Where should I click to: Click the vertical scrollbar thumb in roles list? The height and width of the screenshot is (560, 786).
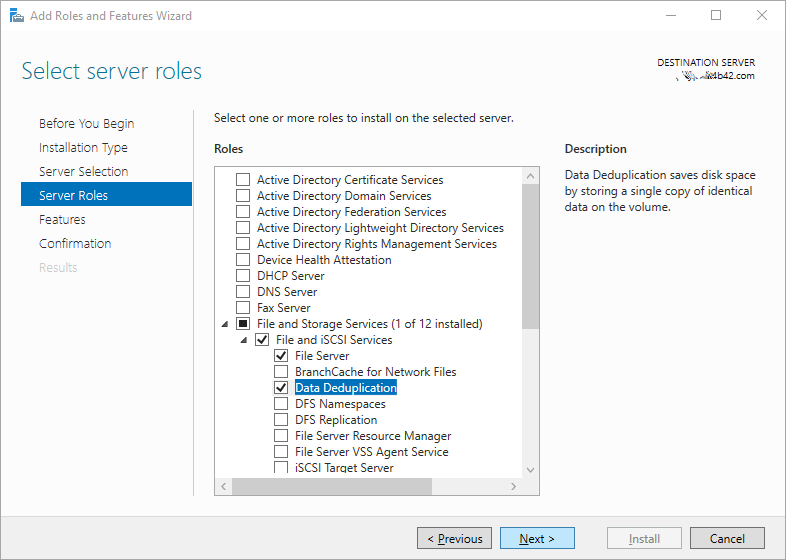coord(530,257)
